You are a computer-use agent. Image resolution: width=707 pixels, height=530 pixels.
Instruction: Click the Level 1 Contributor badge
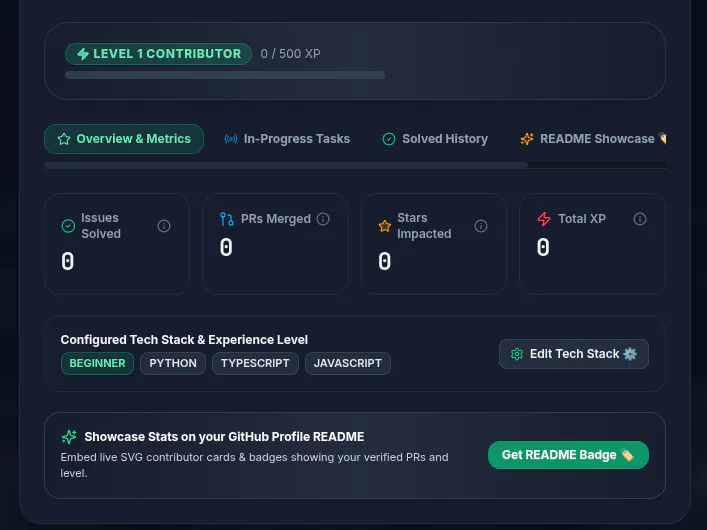tap(158, 54)
